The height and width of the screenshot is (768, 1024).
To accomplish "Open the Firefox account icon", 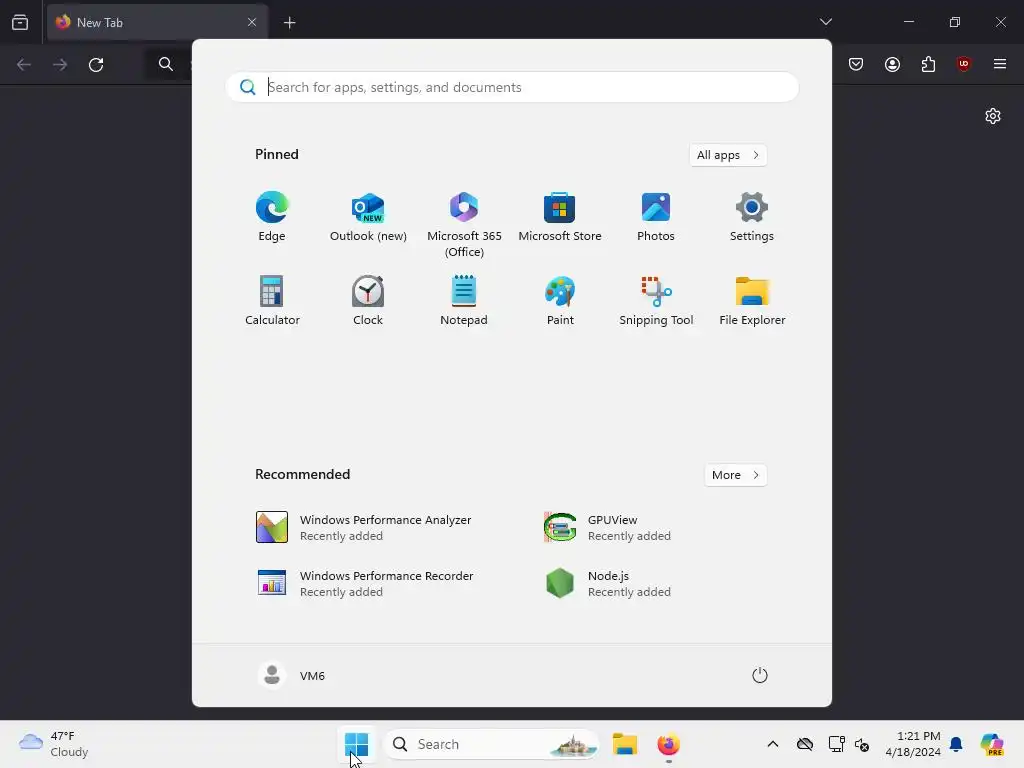I will click(892, 64).
